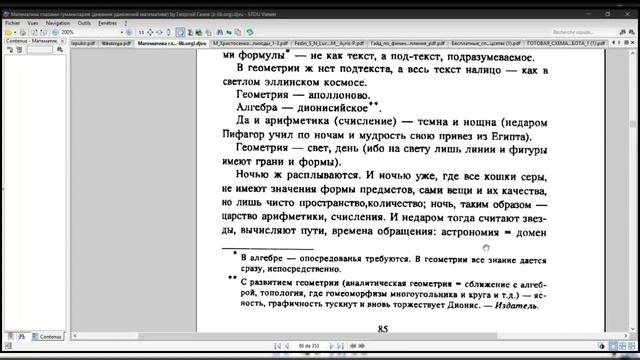Viewport: 640px width, 360px height.
Task: Select the fit height icon
Action: pos(169,32)
